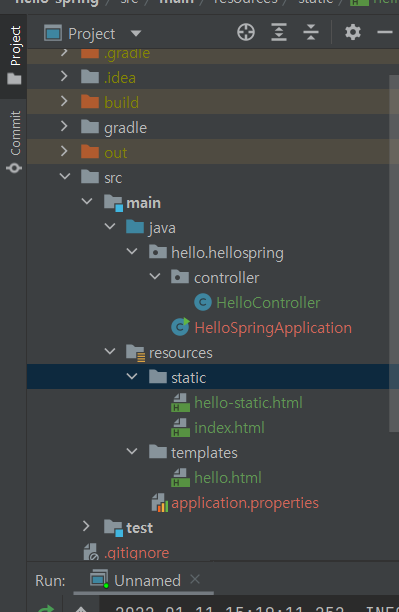Click the controller package icon
The image size is (399, 612).
pyautogui.click(x=180, y=277)
